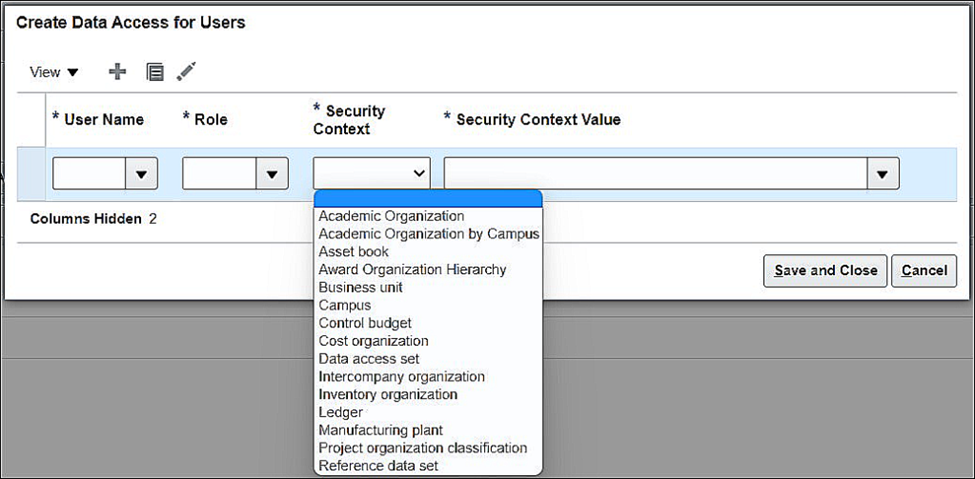This screenshot has height=479, width=975.
Task: Click the Security Context Value text field
Action: [655, 173]
